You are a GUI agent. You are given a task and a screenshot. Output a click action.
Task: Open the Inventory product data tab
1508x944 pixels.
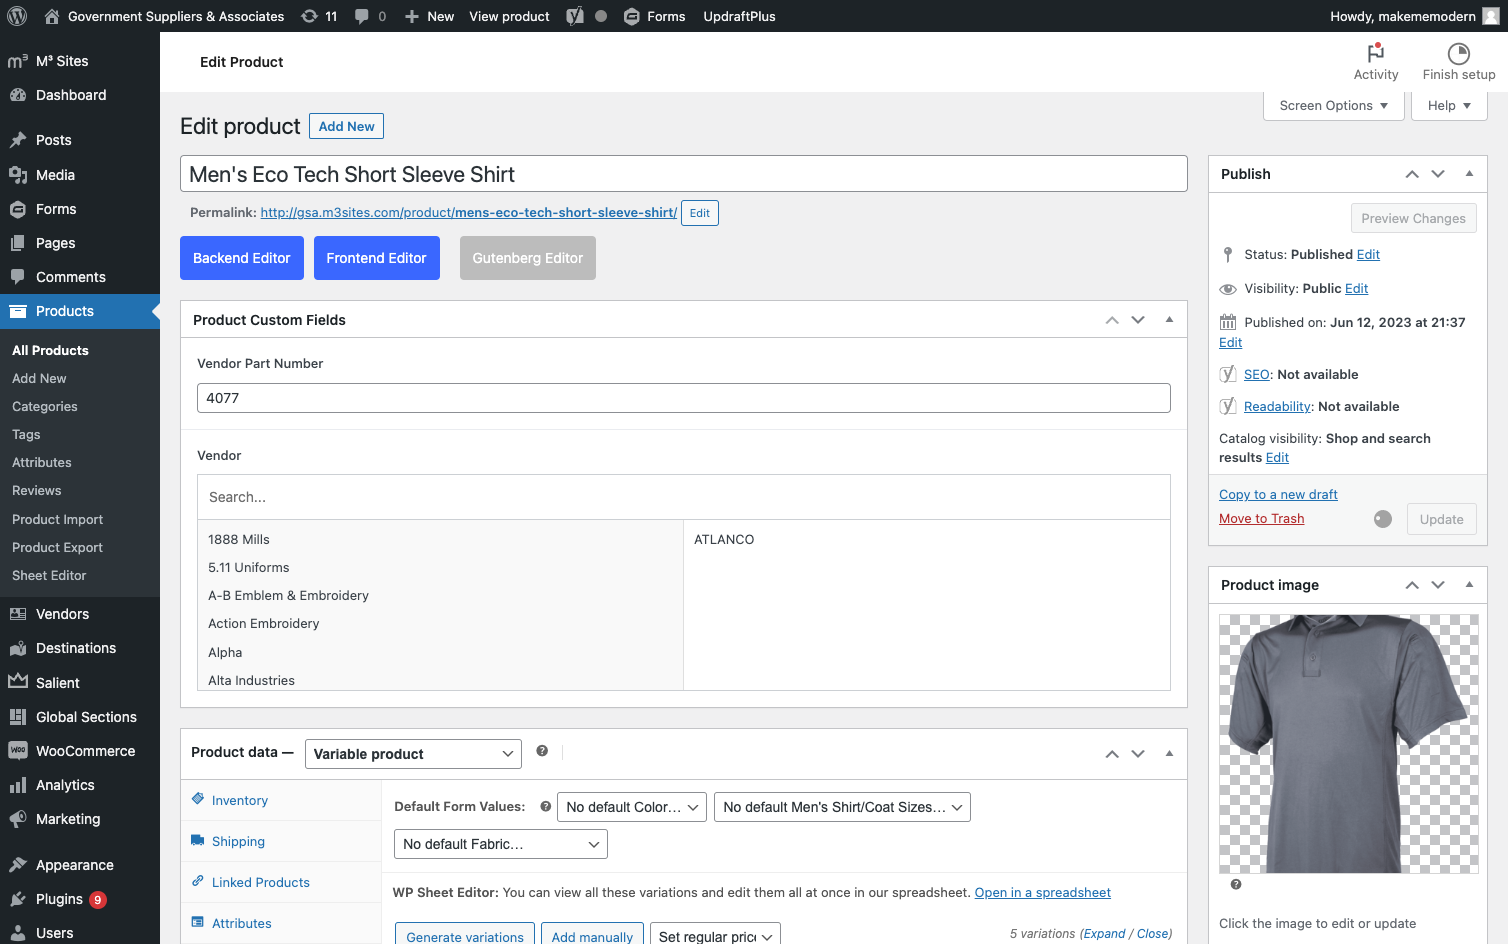pos(240,800)
